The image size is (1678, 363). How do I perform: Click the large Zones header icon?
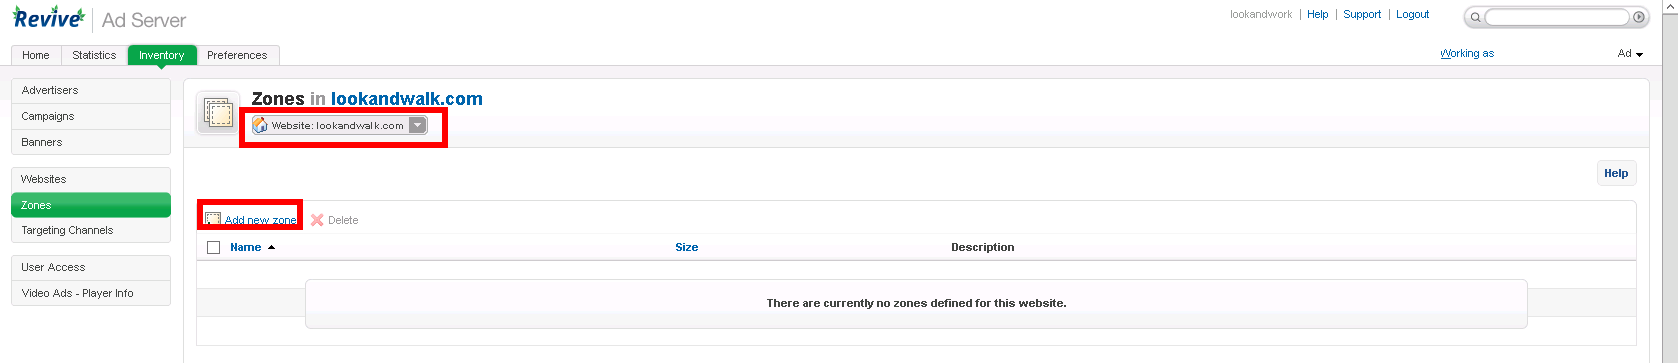pyautogui.click(x=218, y=113)
